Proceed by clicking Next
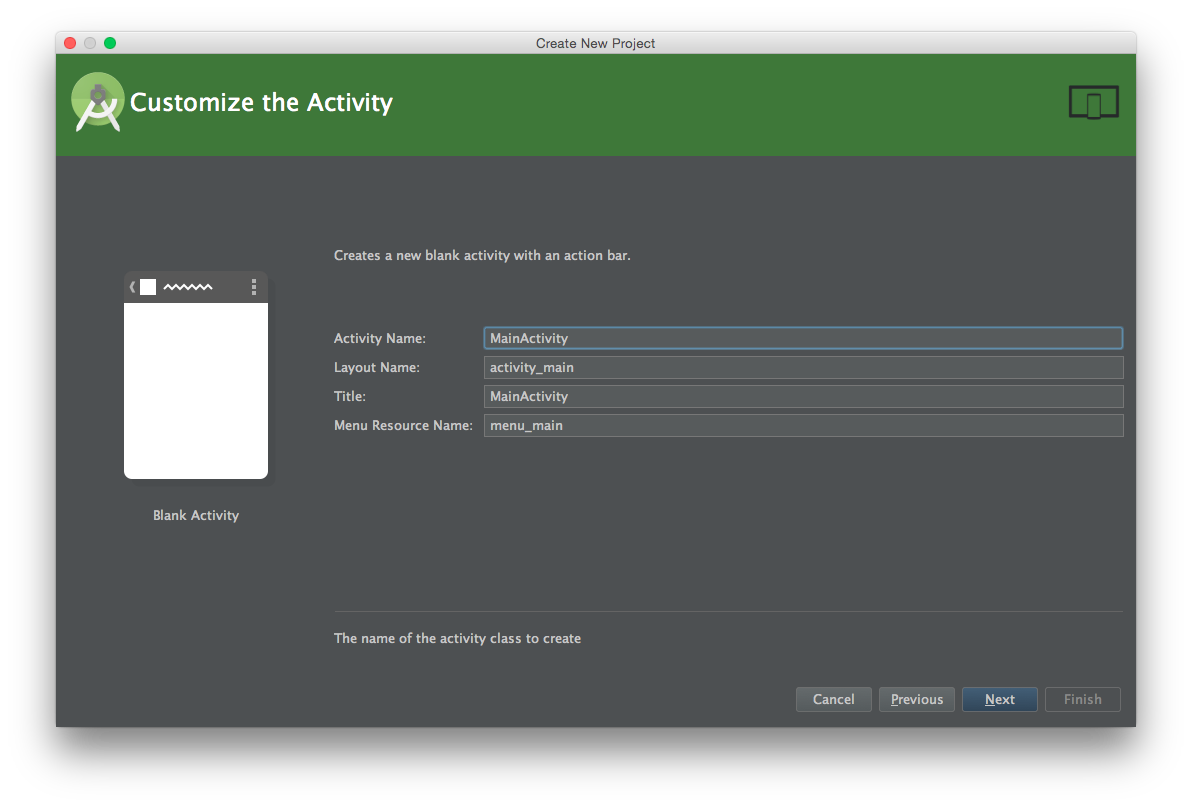Image resolution: width=1192 pixels, height=807 pixels. click(x=999, y=699)
